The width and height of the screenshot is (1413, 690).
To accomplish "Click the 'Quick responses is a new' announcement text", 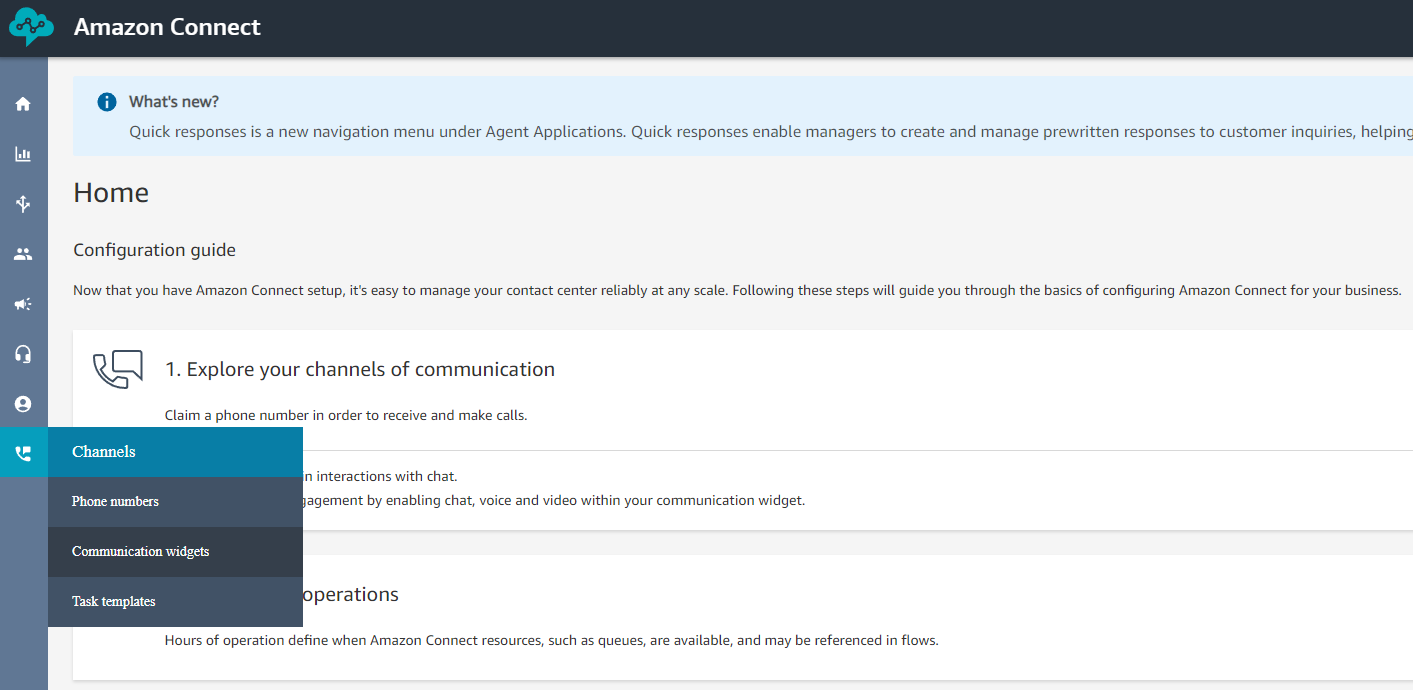I will pos(771,132).
